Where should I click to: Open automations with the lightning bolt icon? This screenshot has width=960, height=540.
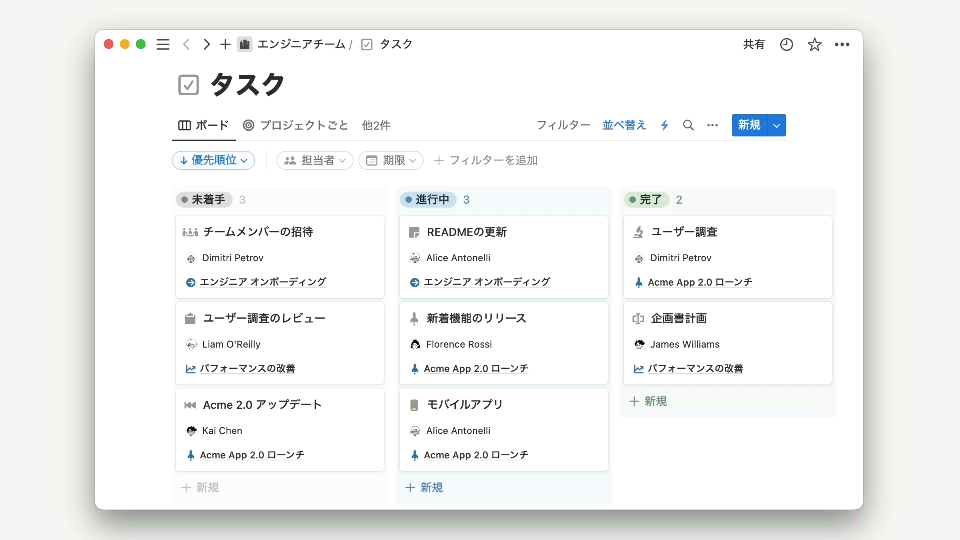point(664,125)
